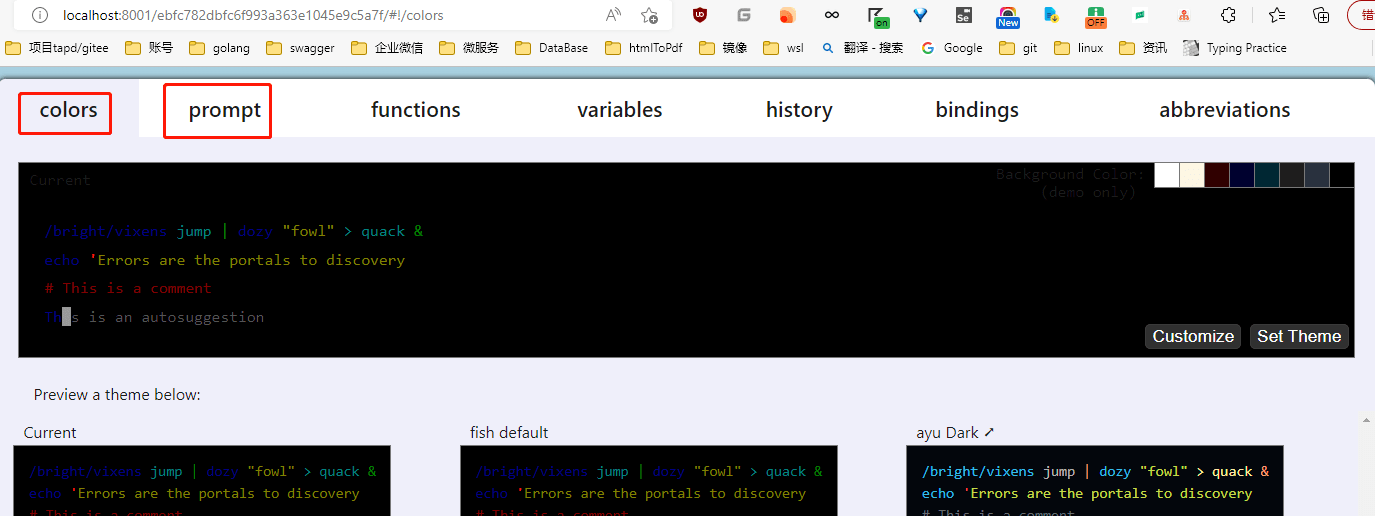Pick the cream background color swatch
The height and width of the screenshot is (516, 1375).
click(1192, 175)
